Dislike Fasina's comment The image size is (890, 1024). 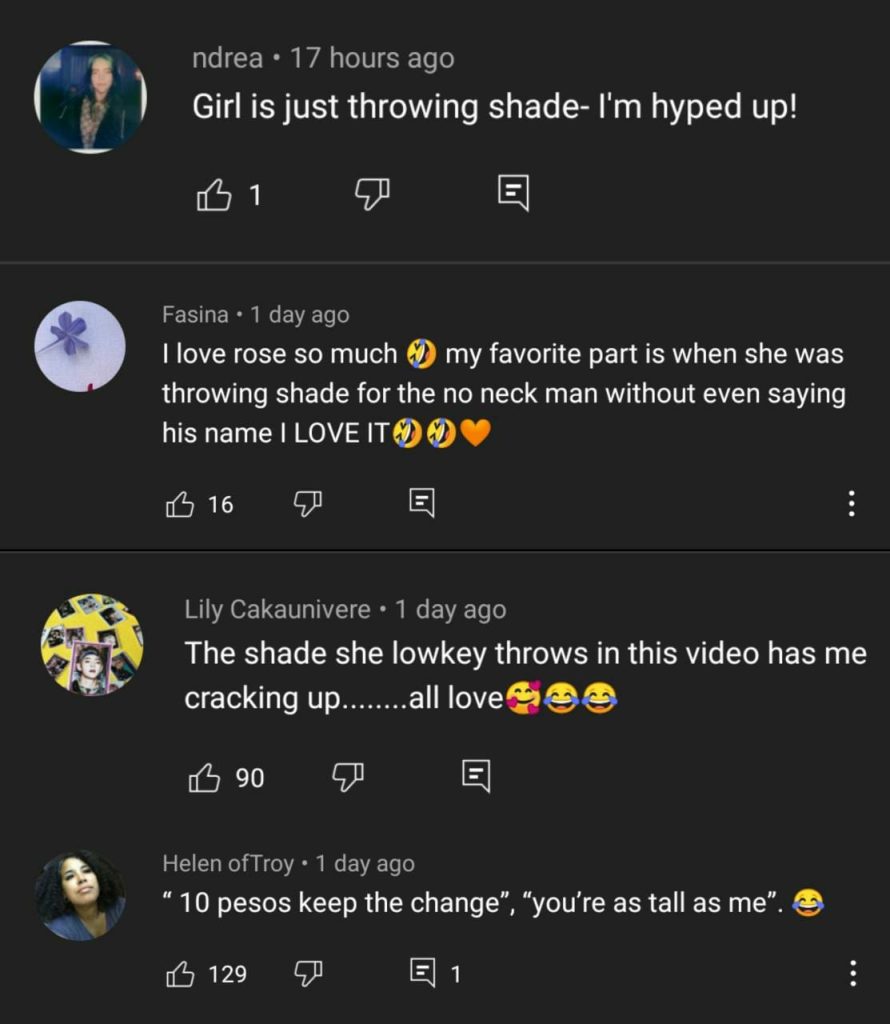pos(306,505)
